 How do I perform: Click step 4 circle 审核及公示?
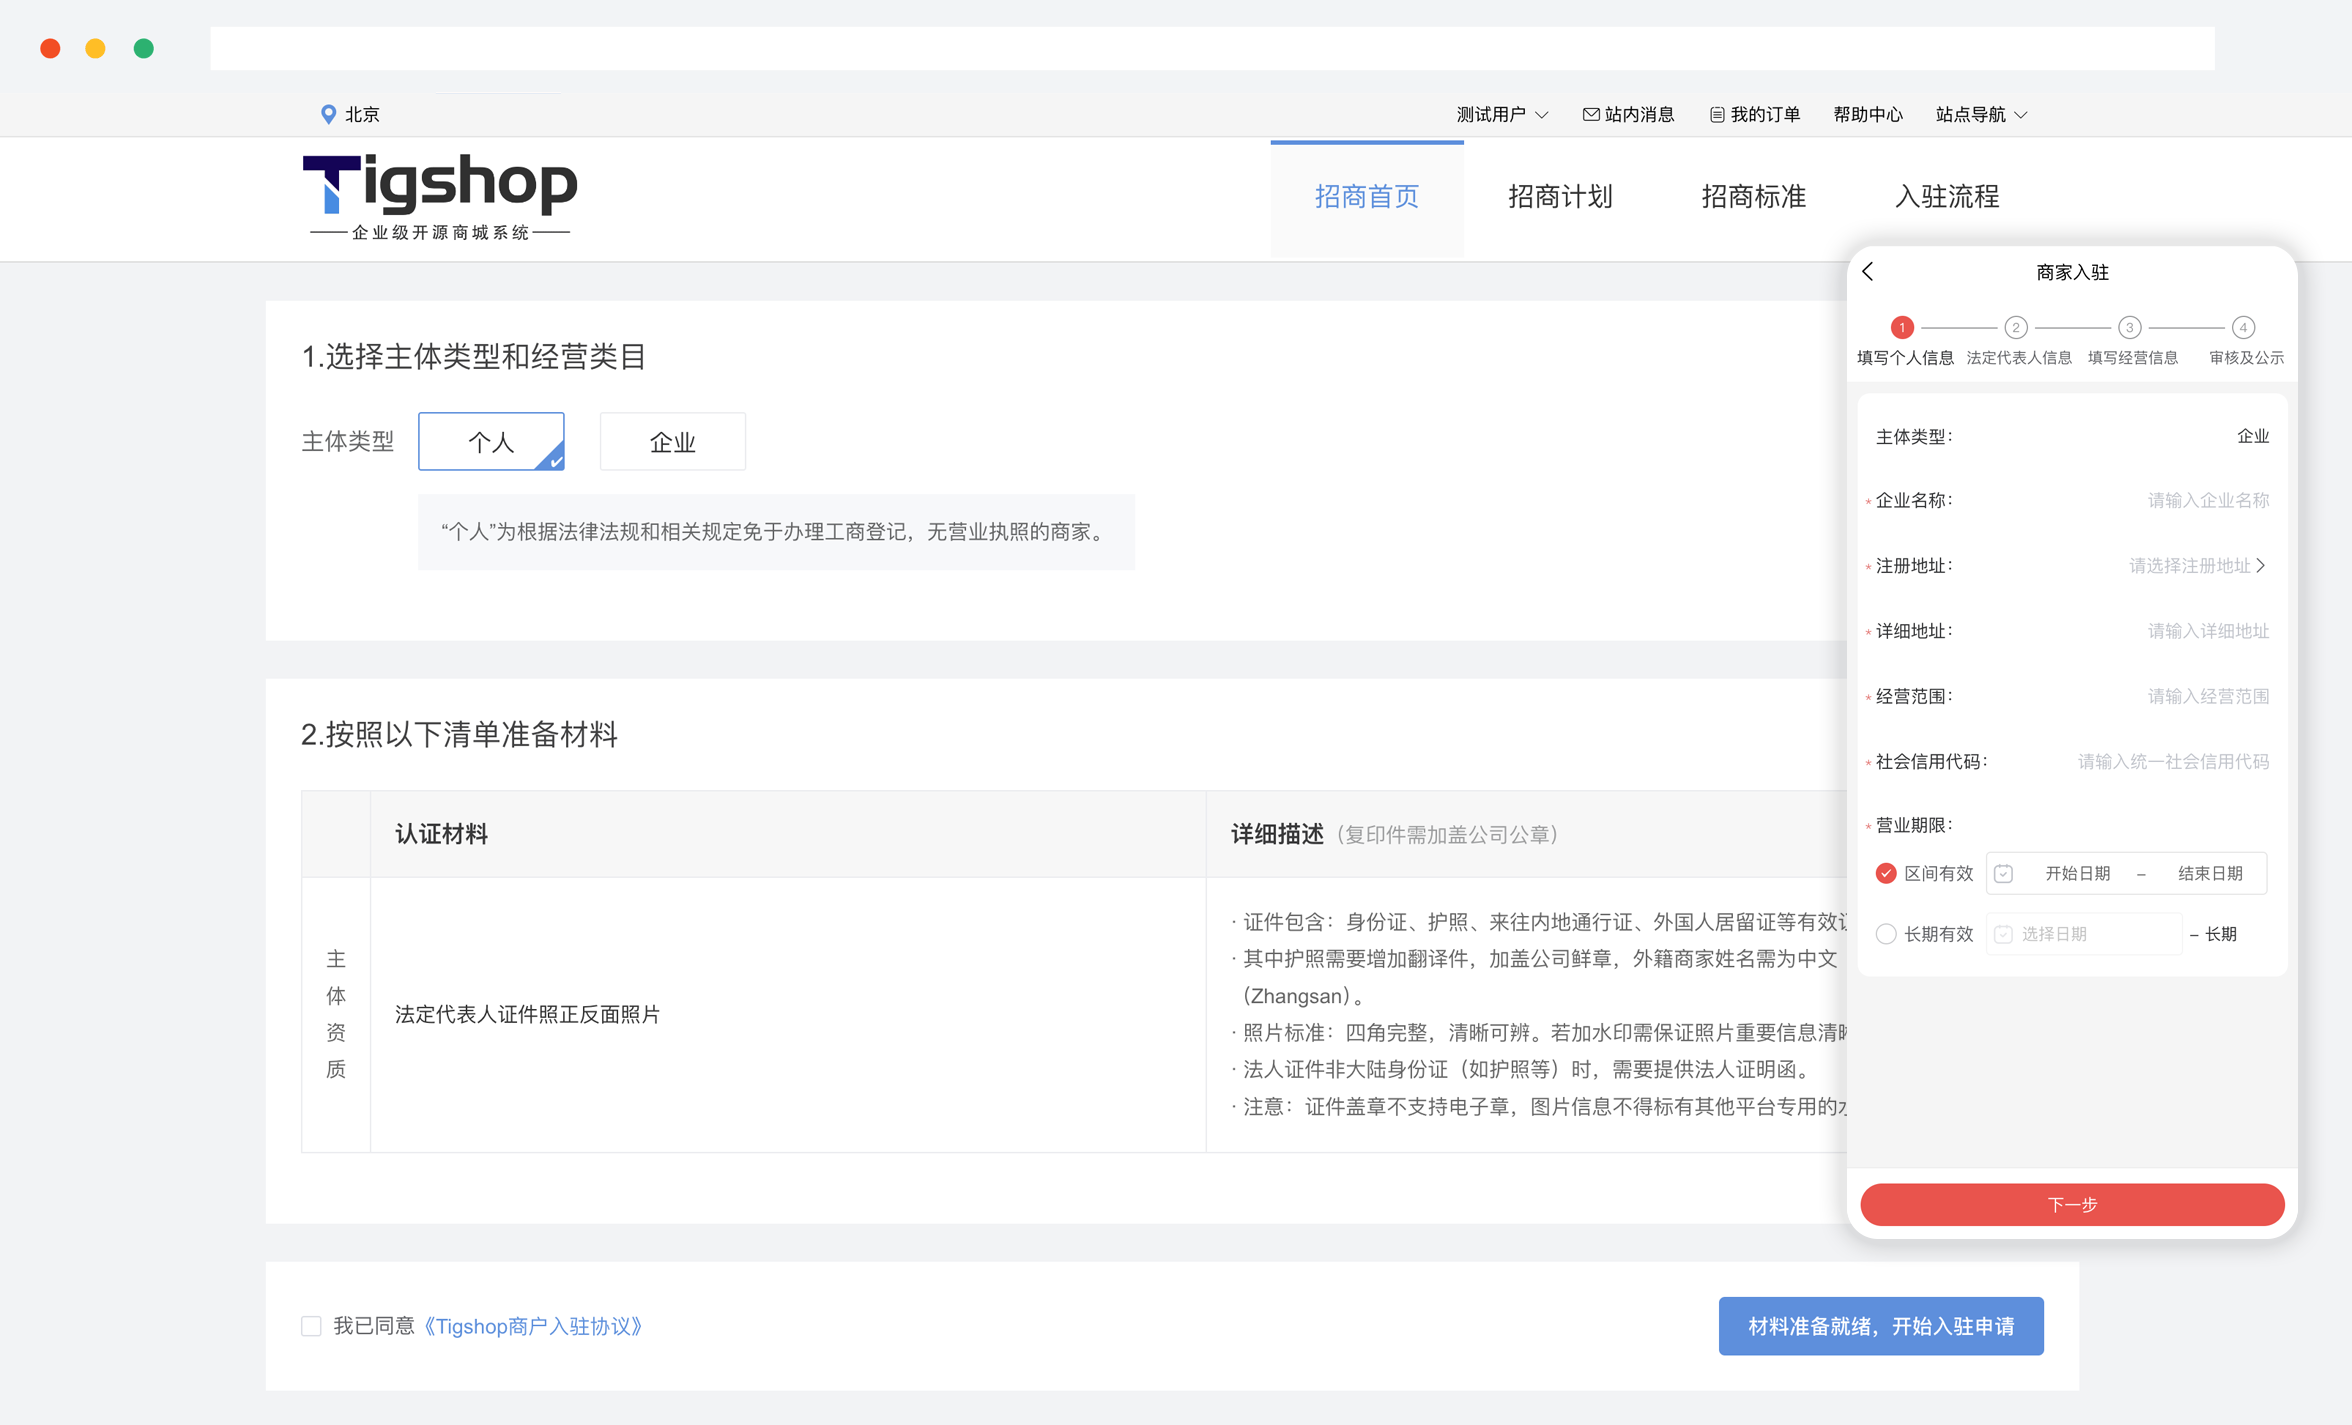pyautogui.click(x=2244, y=327)
